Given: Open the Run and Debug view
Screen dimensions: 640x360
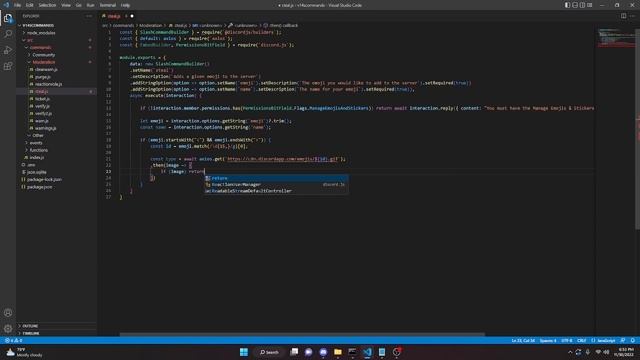Looking at the screenshot, I should click(x=8, y=50).
